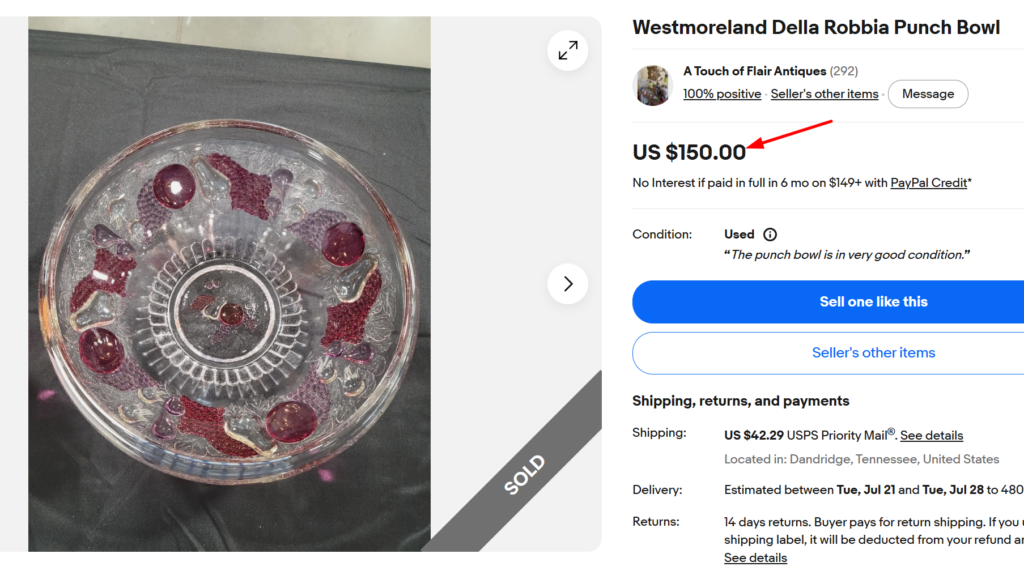Show the next product photo
Viewport: 1024px width, 575px height.
568,284
